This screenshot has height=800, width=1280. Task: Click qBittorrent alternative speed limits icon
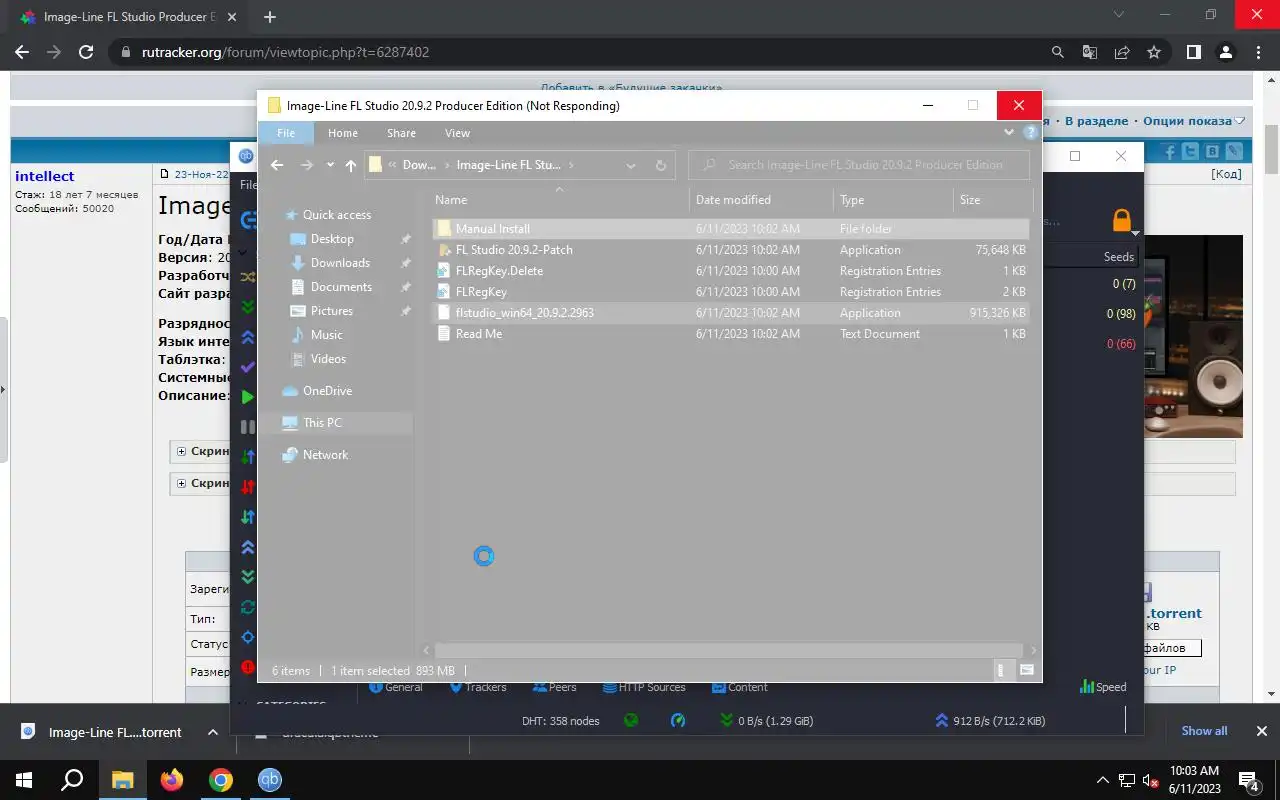678,720
